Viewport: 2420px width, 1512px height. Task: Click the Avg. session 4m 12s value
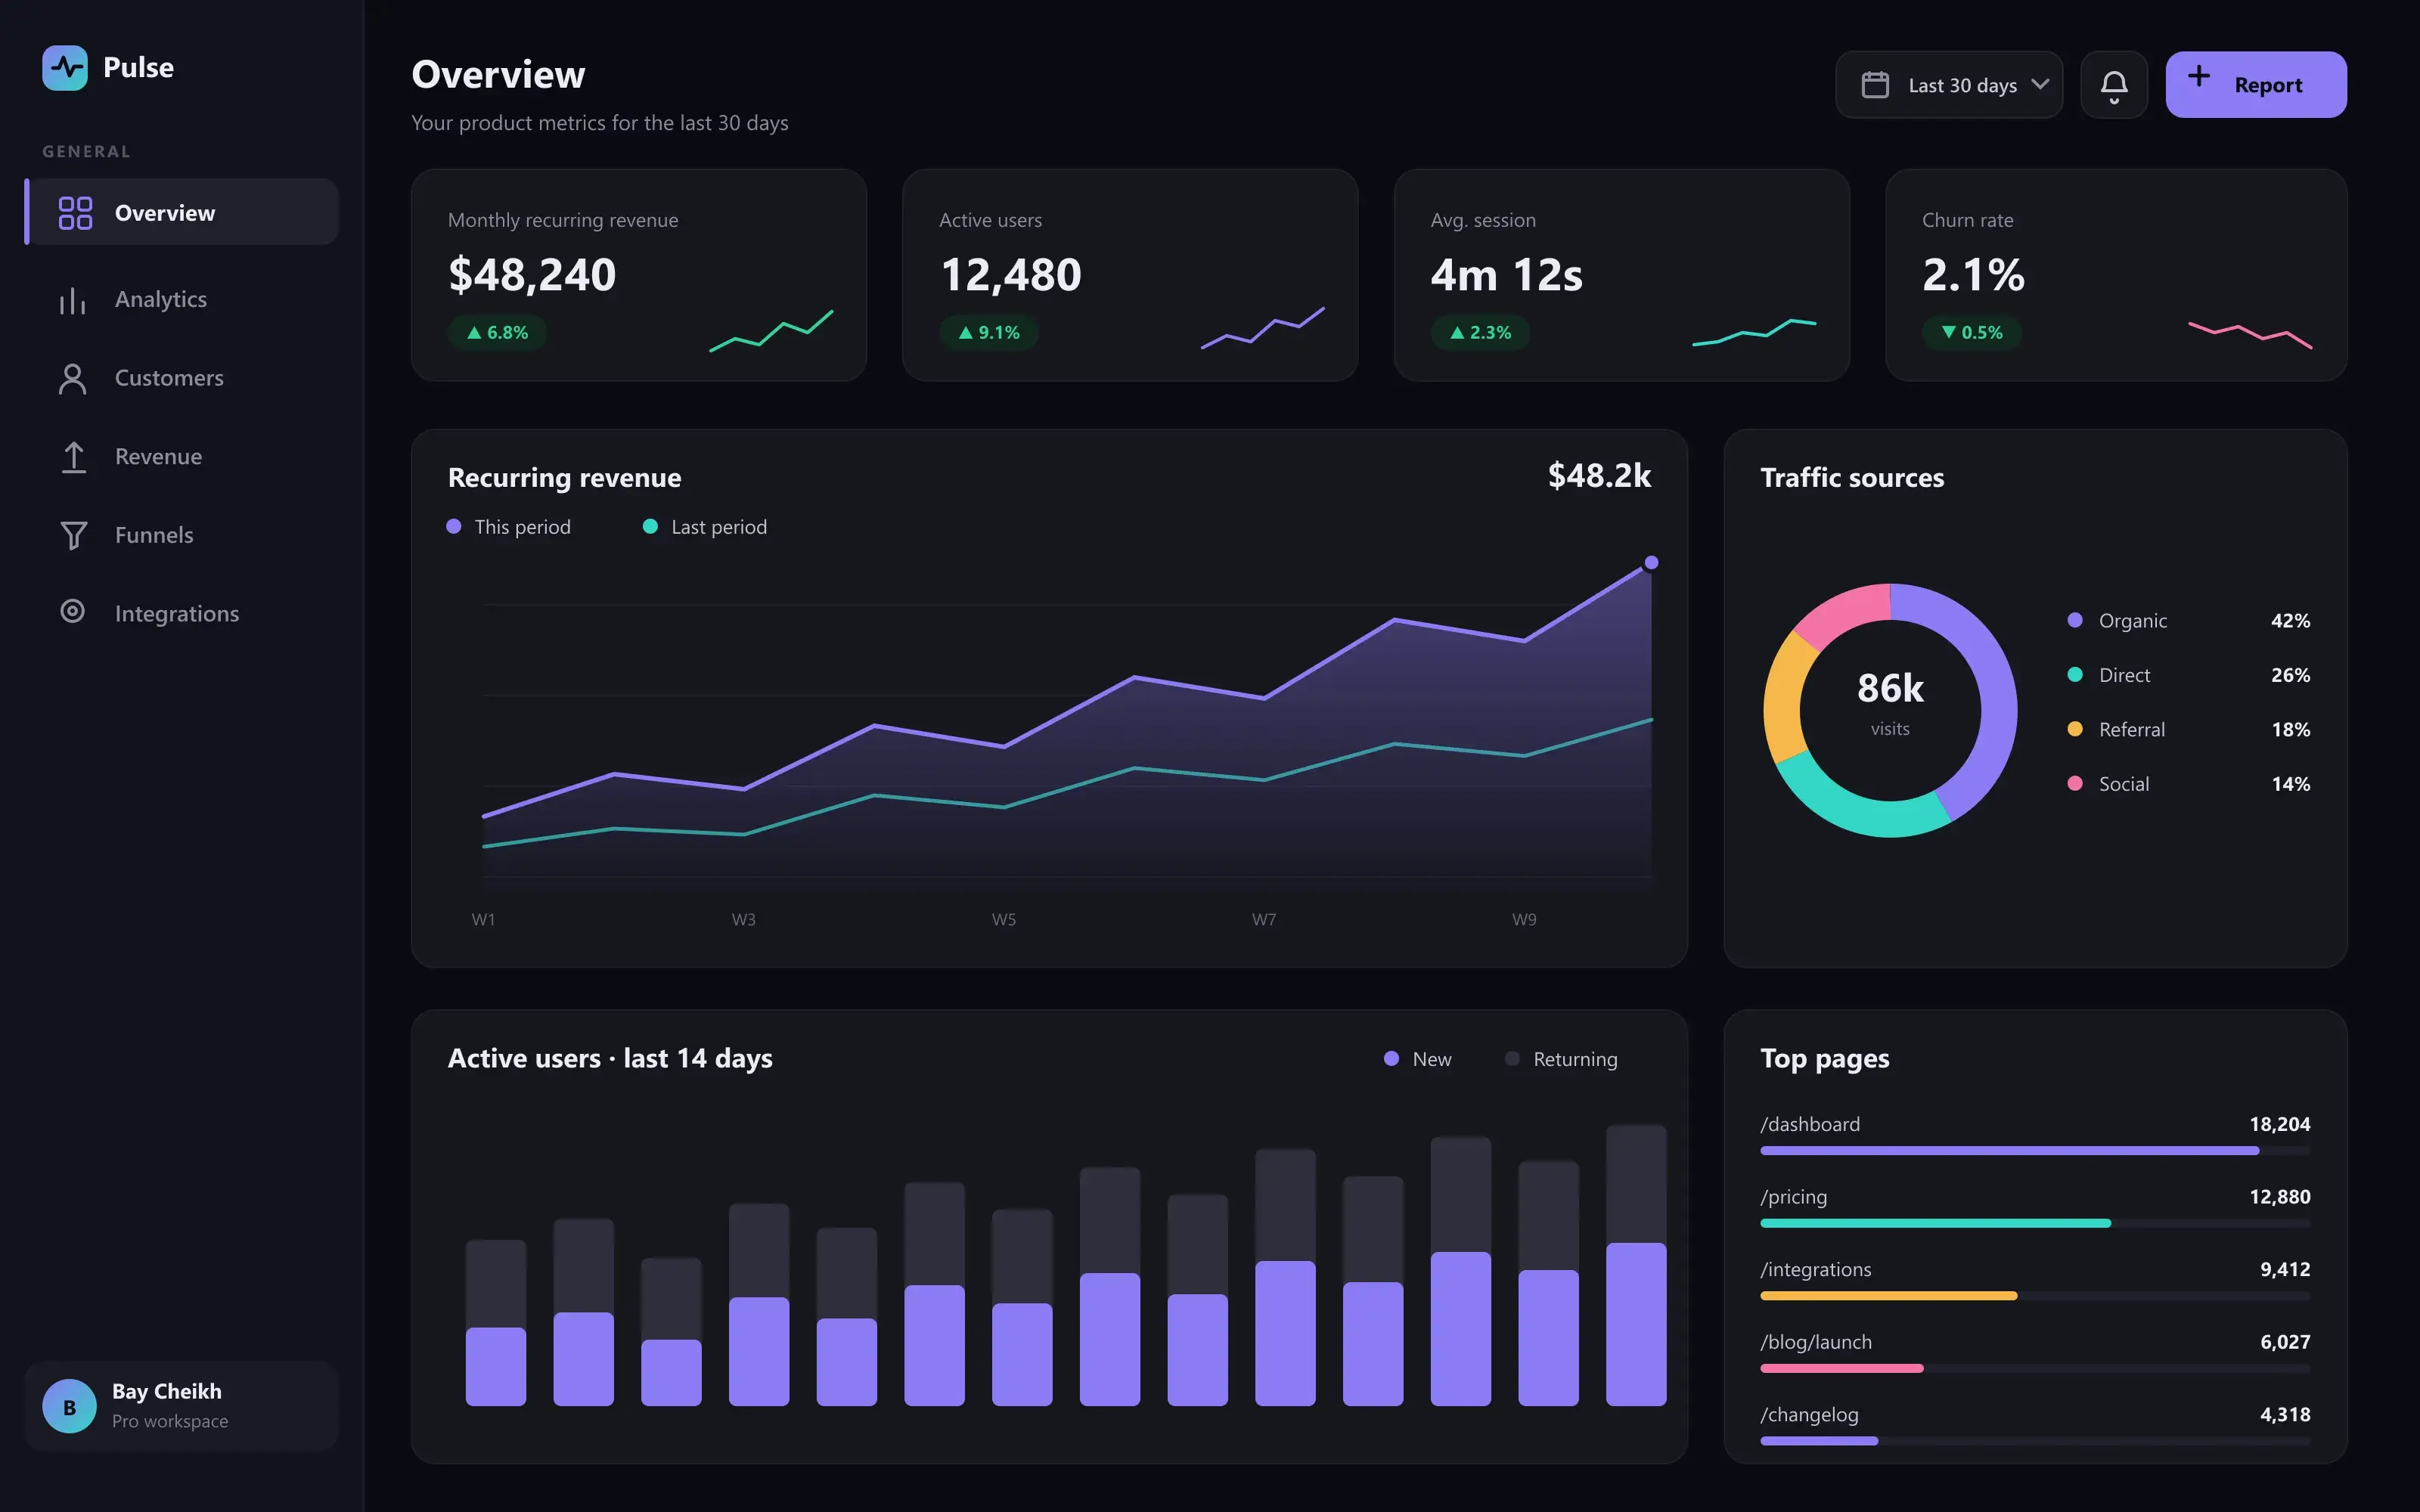[1507, 275]
